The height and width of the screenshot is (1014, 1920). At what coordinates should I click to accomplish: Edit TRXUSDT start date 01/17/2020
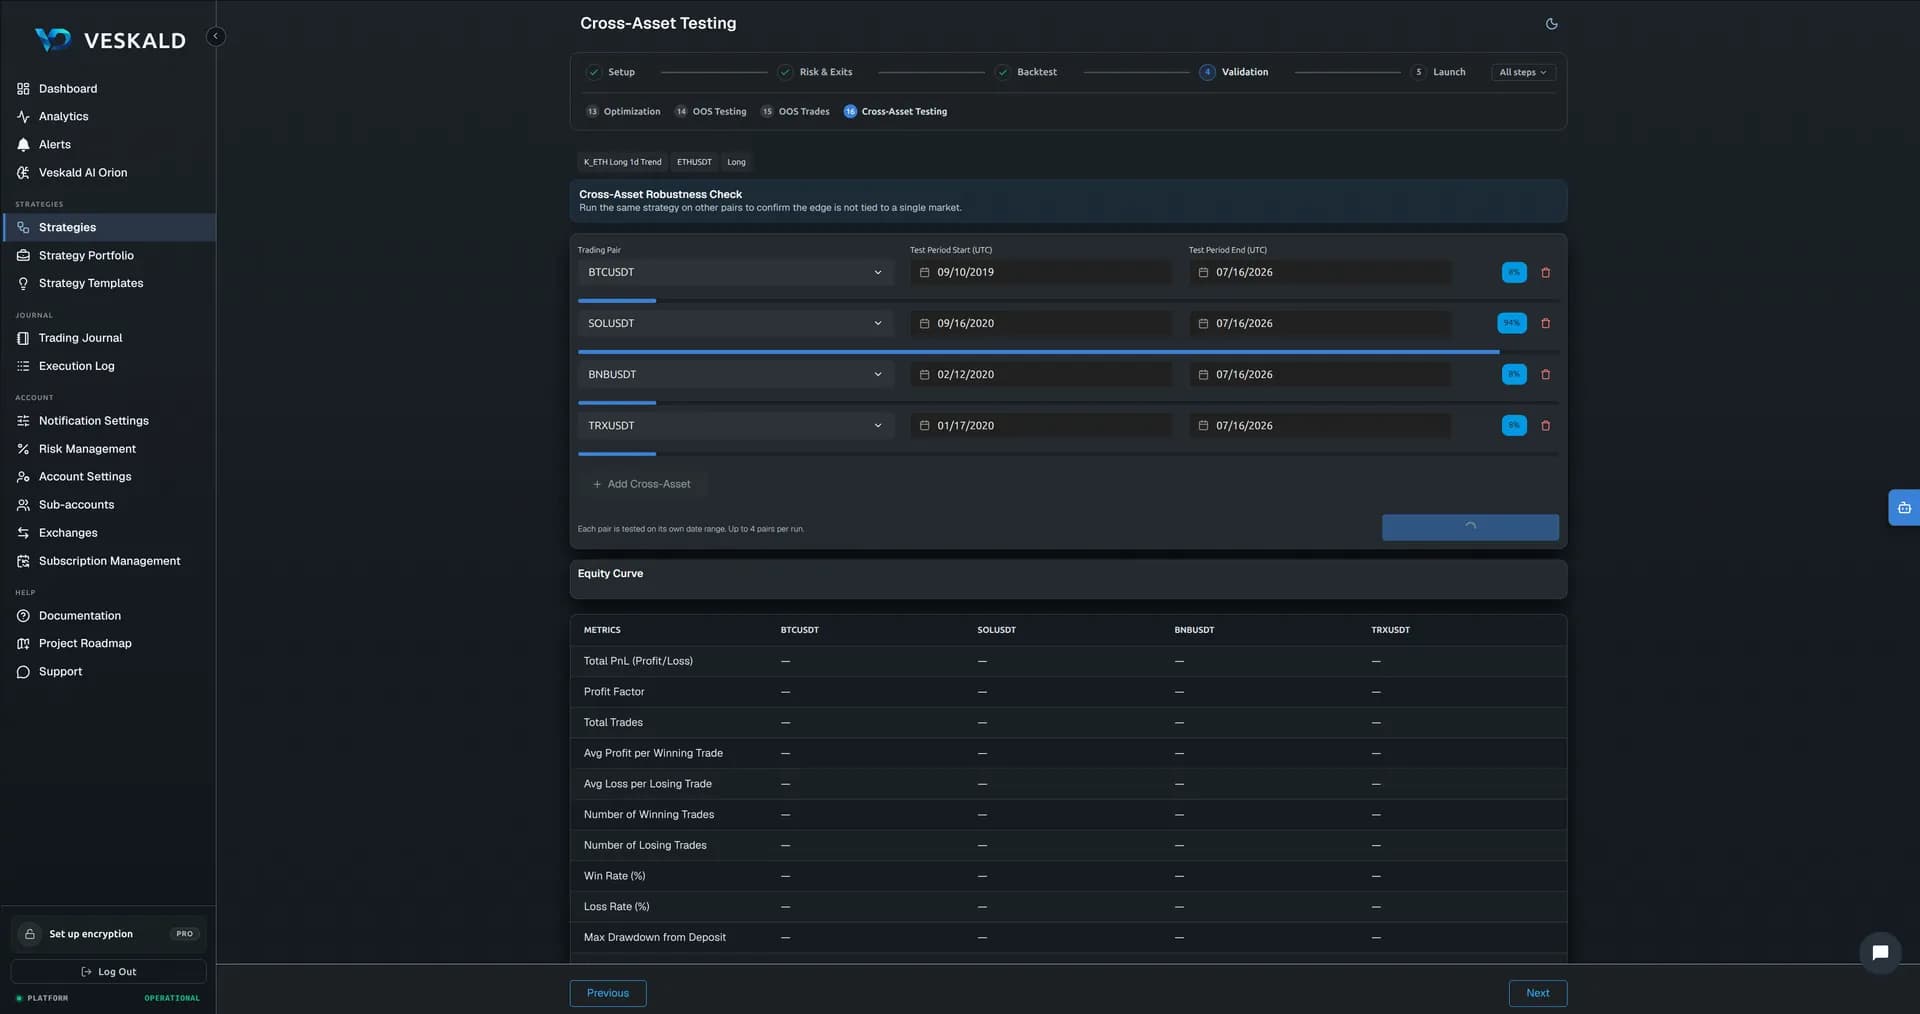pyautogui.click(x=1040, y=425)
